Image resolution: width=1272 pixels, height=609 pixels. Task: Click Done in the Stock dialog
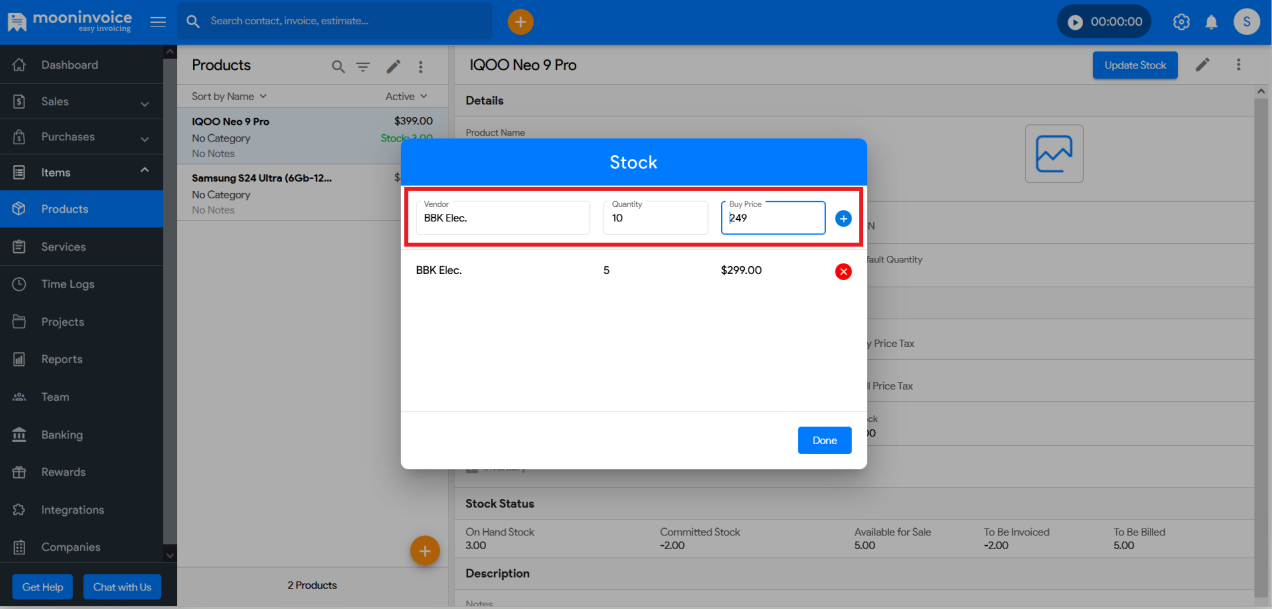coord(825,440)
